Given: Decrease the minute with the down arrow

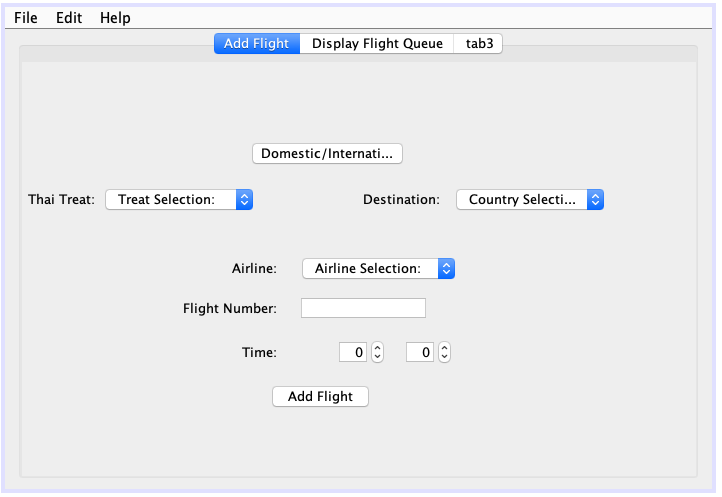Looking at the screenshot, I should coord(444,357).
